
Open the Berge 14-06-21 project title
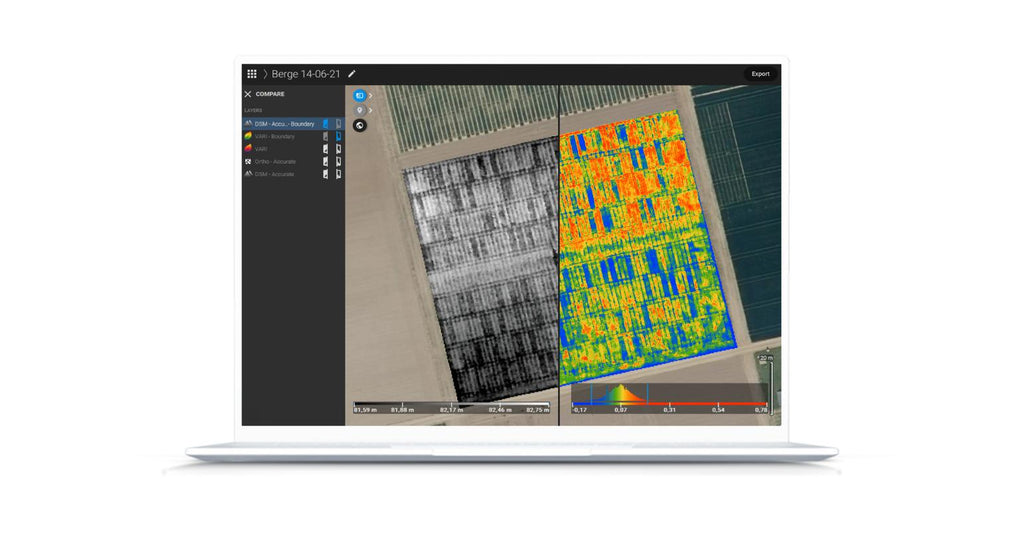(306, 74)
